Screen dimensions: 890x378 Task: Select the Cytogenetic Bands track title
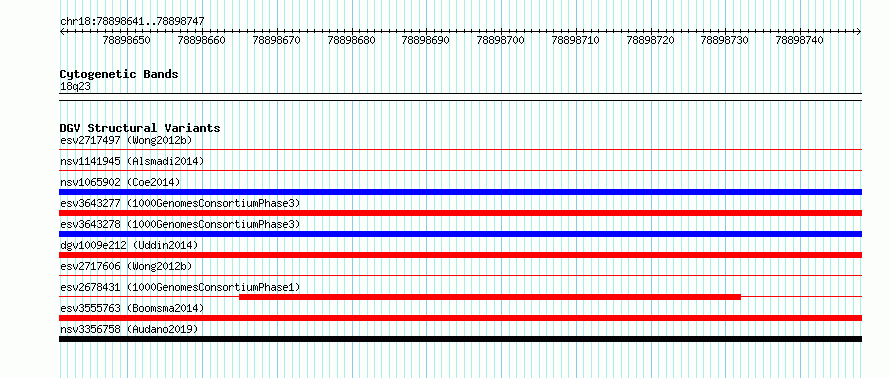tap(119, 74)
